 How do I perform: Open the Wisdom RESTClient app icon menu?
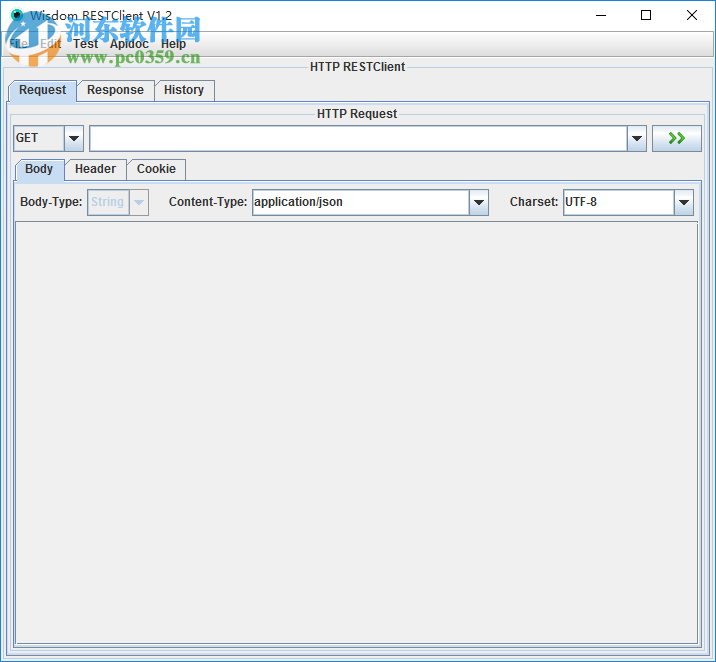(x=17, y=15)
